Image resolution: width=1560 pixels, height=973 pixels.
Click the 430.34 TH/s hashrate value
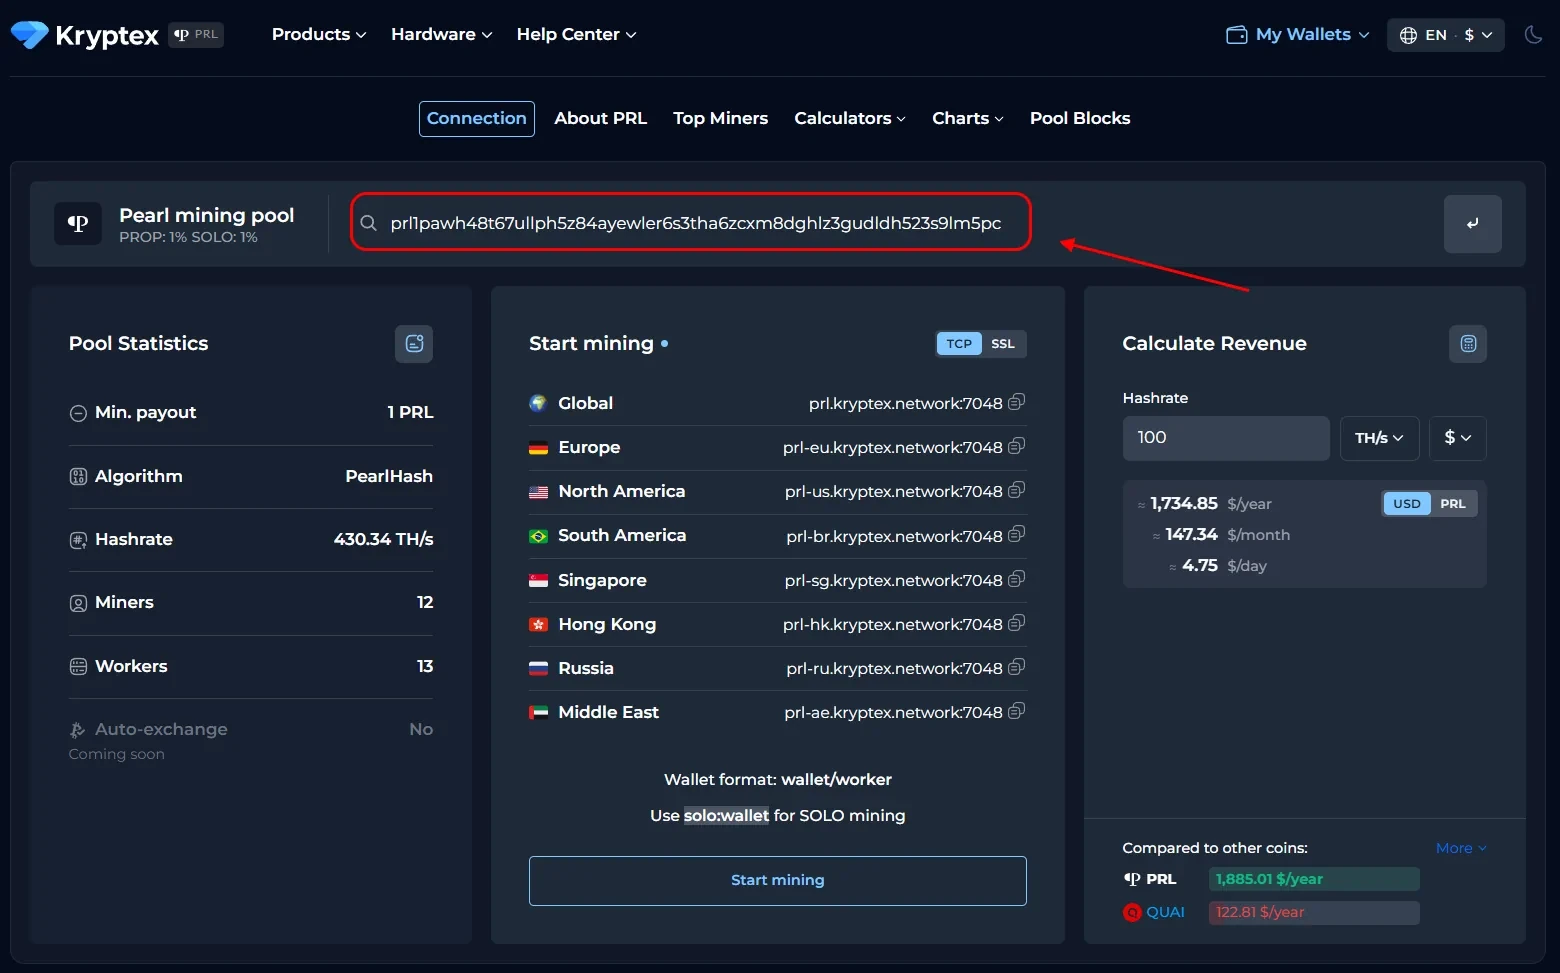(383, 539)
